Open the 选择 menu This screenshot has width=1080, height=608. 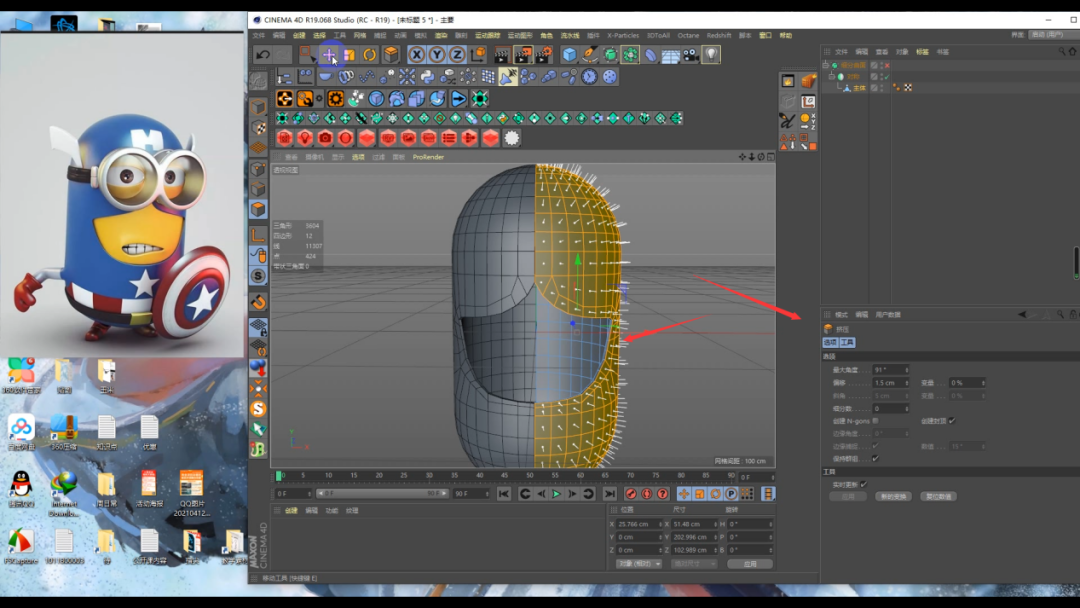[x=320, y=35]
